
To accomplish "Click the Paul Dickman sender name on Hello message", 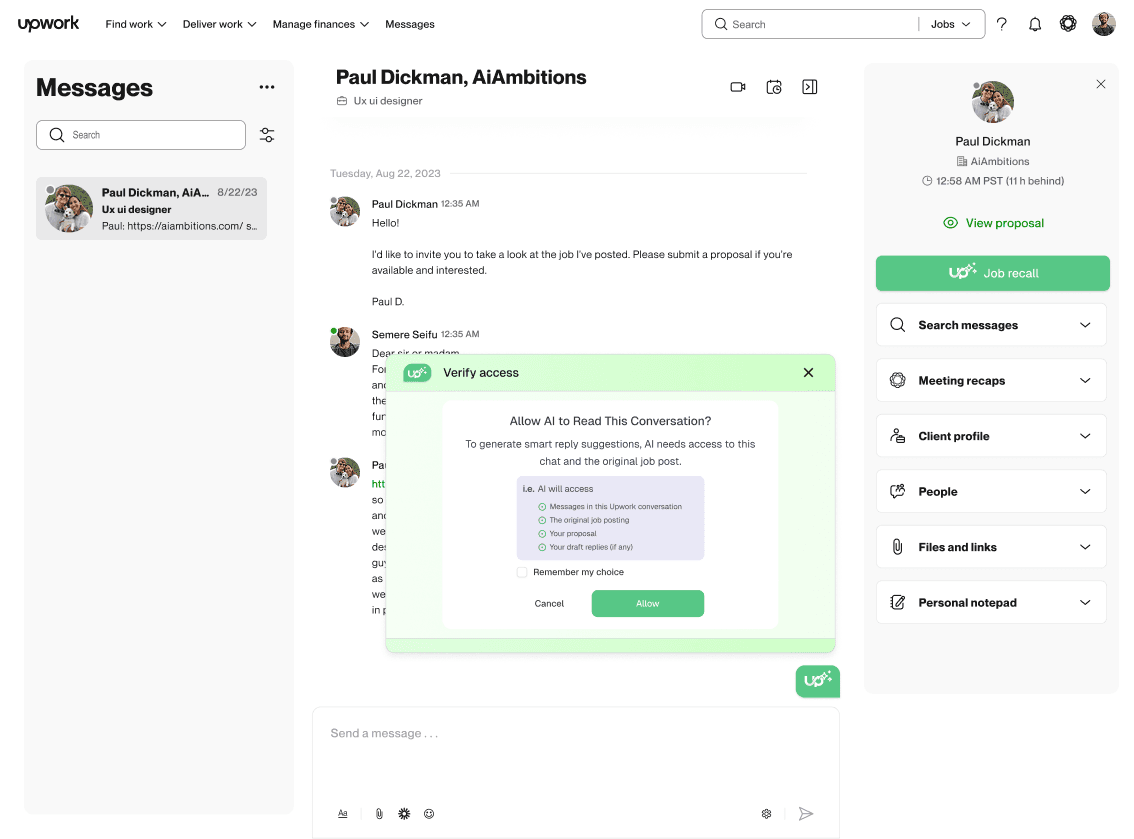I will [x=404, y=204].
